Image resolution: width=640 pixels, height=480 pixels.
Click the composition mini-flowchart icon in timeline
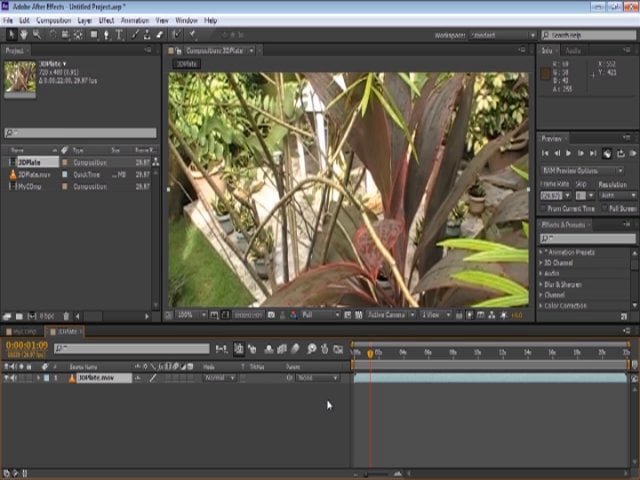coord(221,349)
